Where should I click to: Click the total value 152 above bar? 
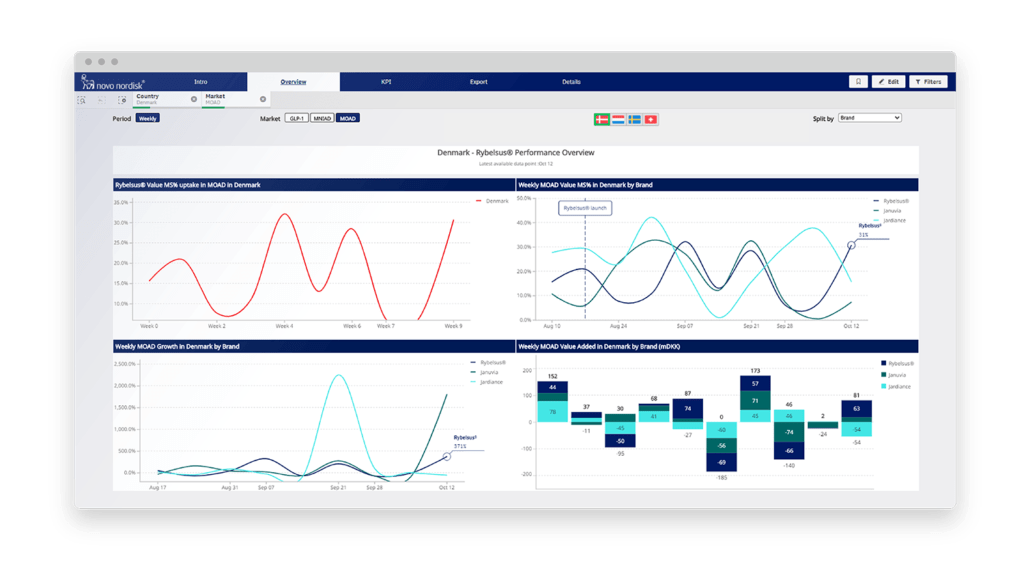coord(552,376)
